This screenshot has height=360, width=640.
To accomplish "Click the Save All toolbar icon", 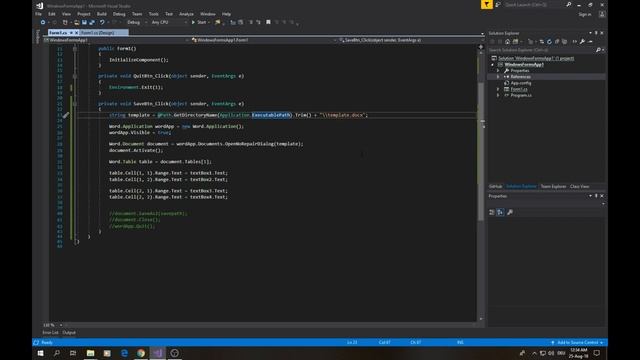I will point(92,22).
